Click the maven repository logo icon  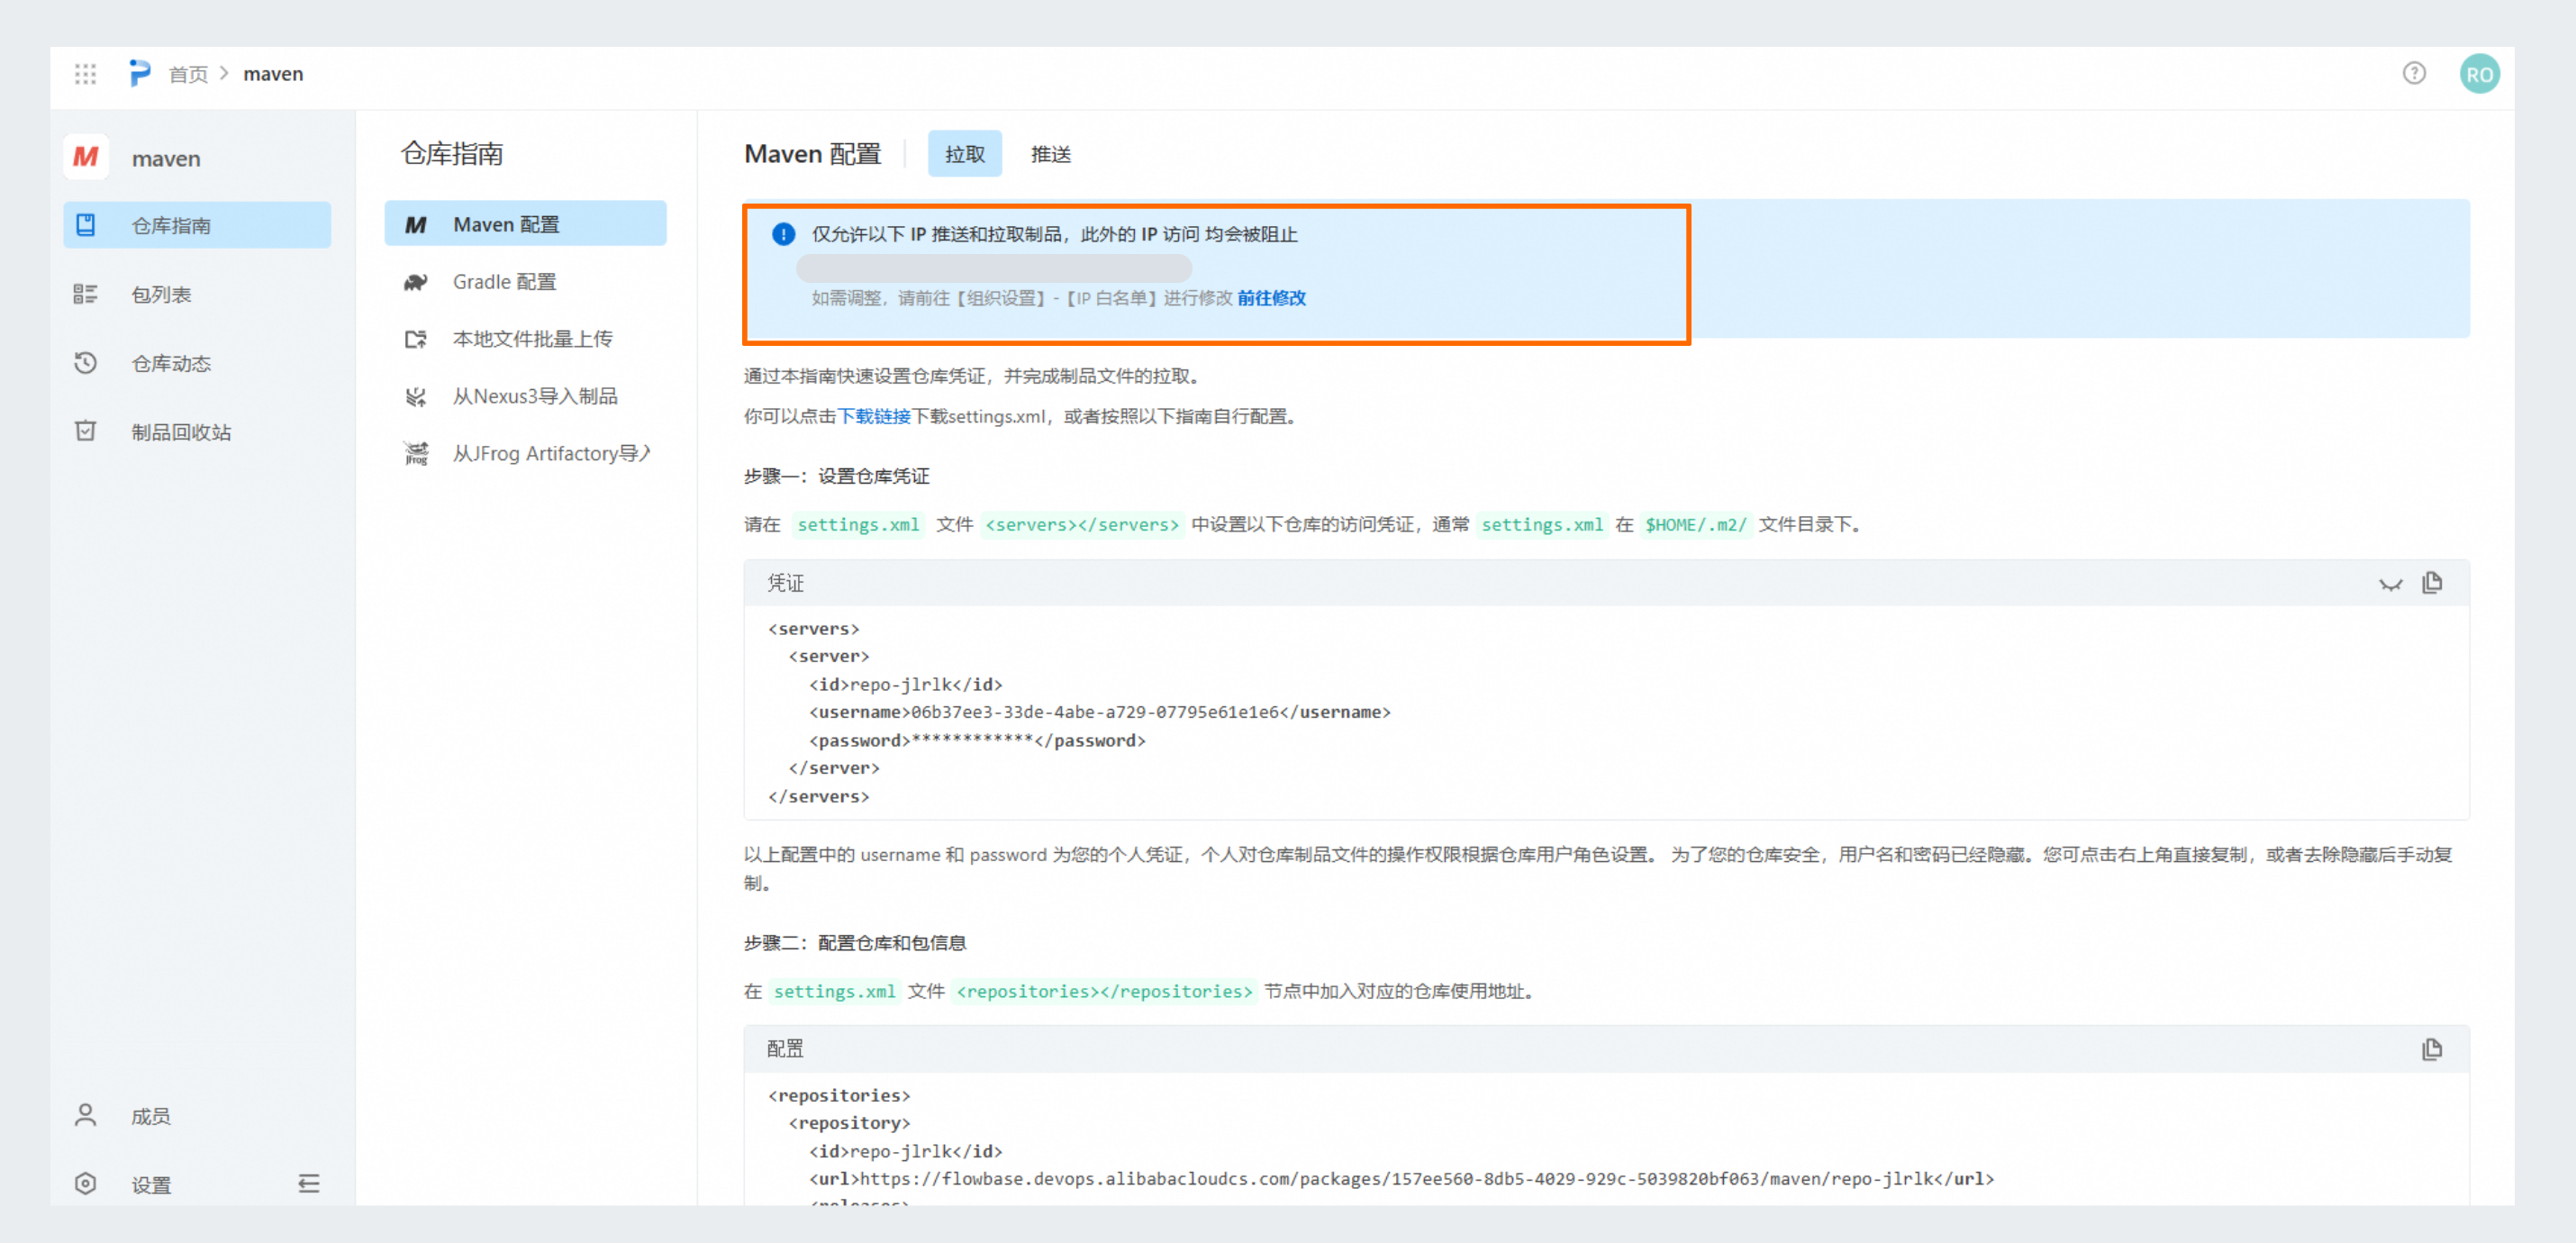(x=86, y=157)
